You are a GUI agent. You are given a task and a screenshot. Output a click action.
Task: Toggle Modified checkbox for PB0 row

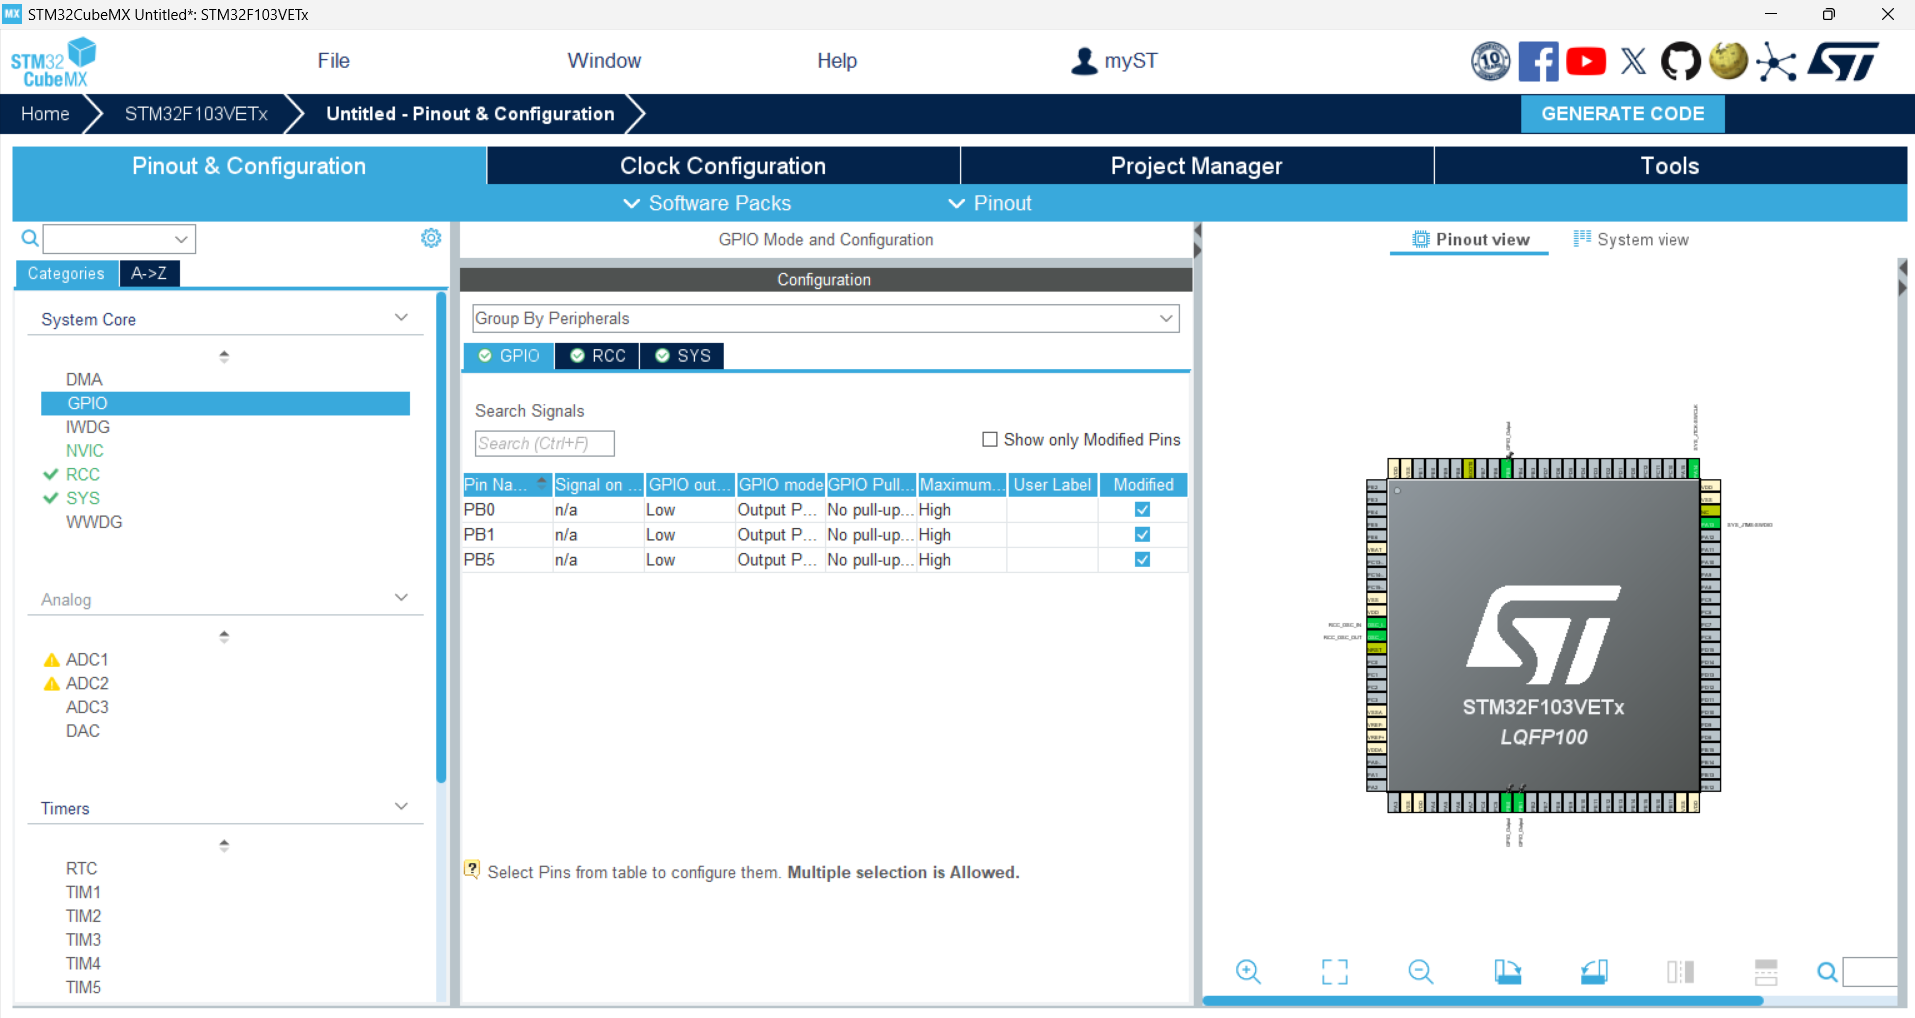click(x=1142, y=509)
